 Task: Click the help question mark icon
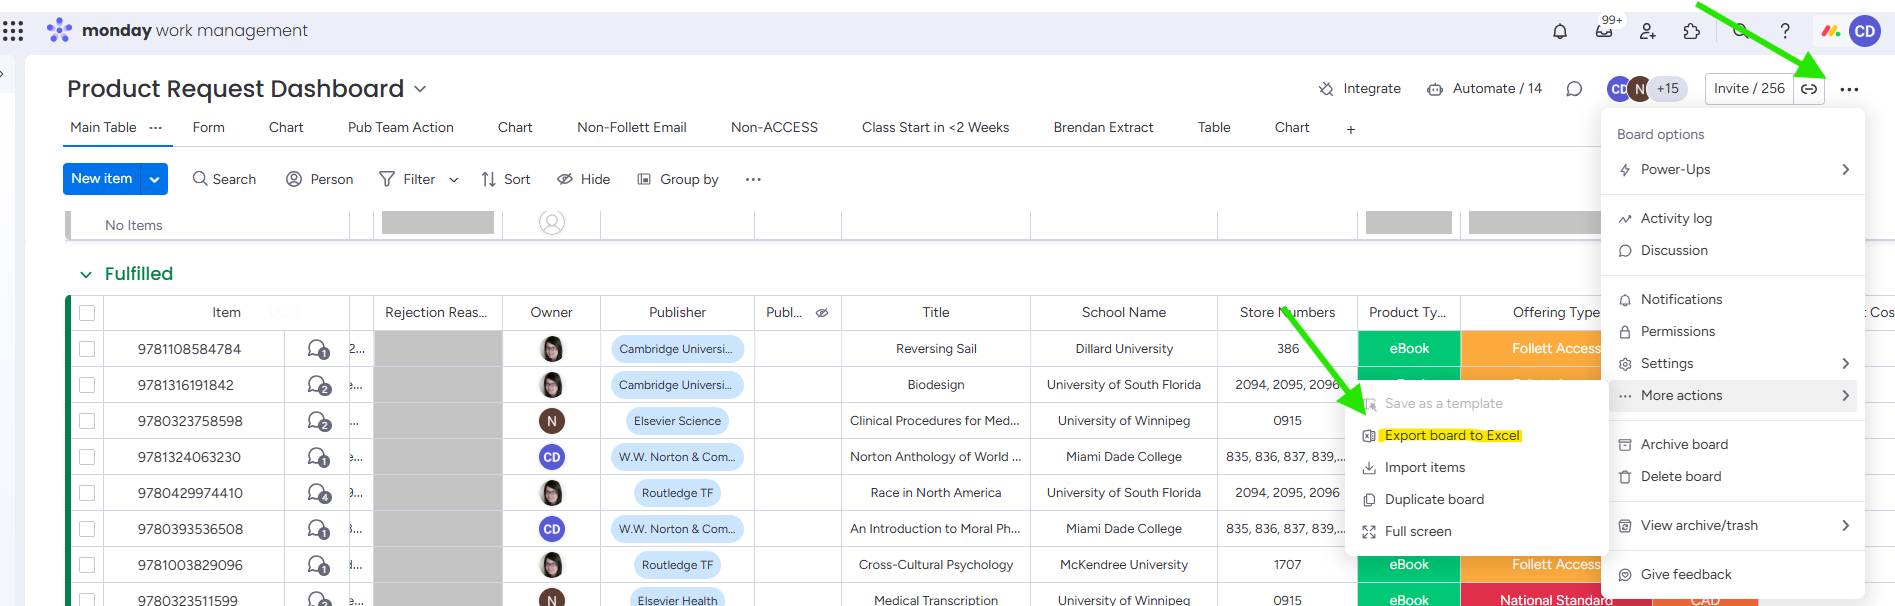[x=1785, y=31]
